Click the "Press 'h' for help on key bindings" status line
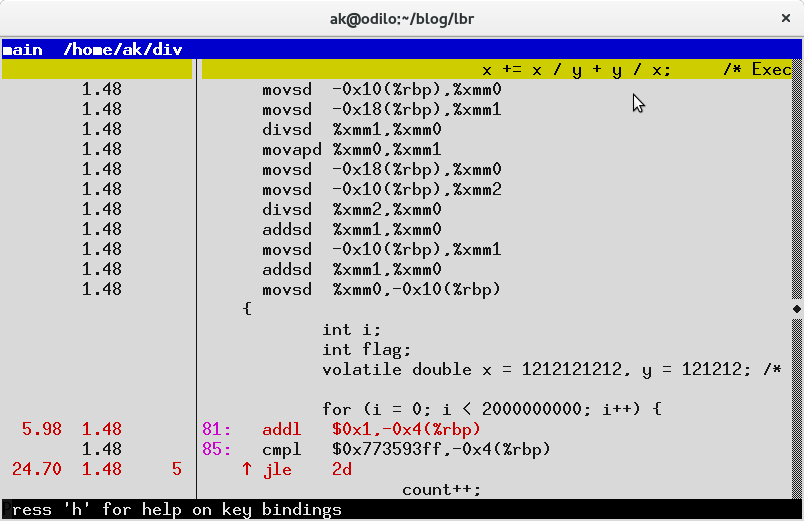 172,510
